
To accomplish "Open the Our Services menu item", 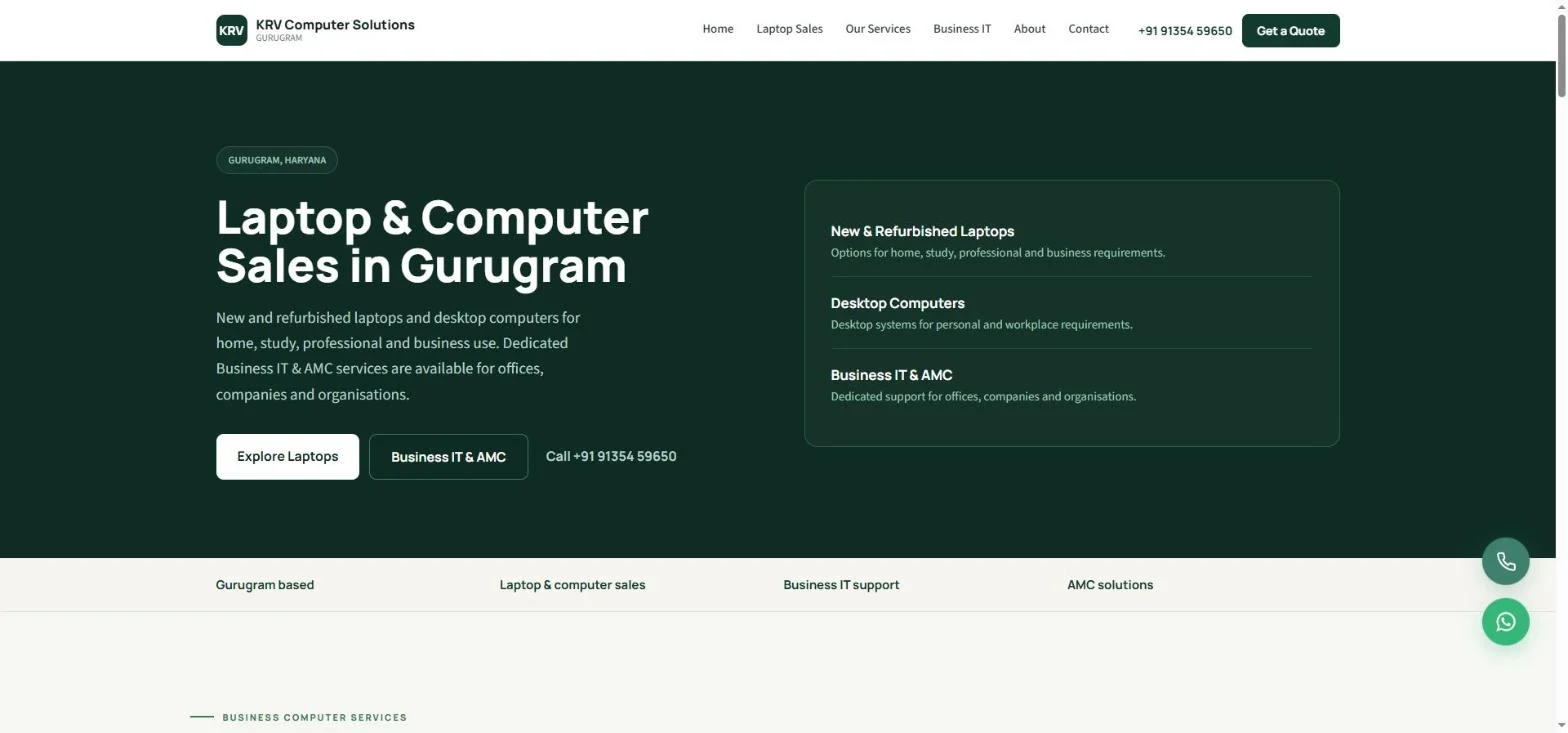I will 878,29.
